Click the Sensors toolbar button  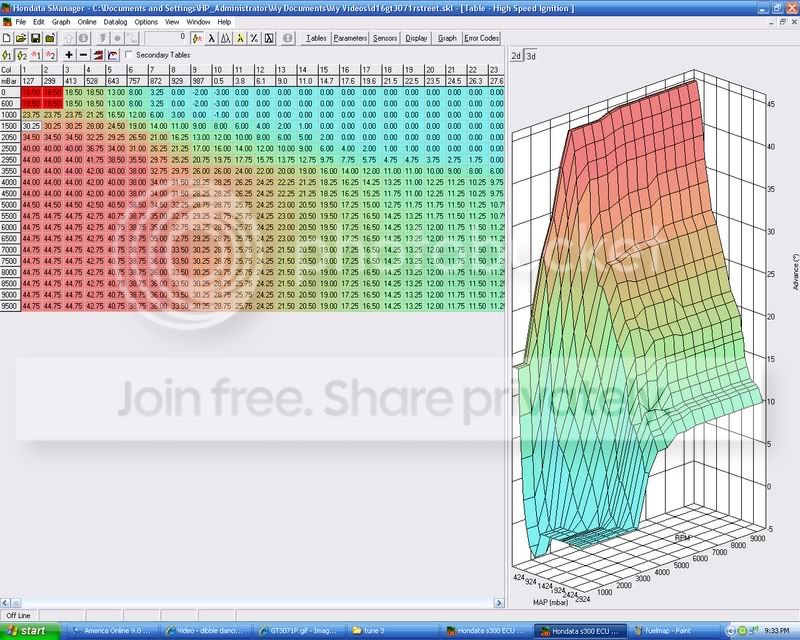[385, 38]
